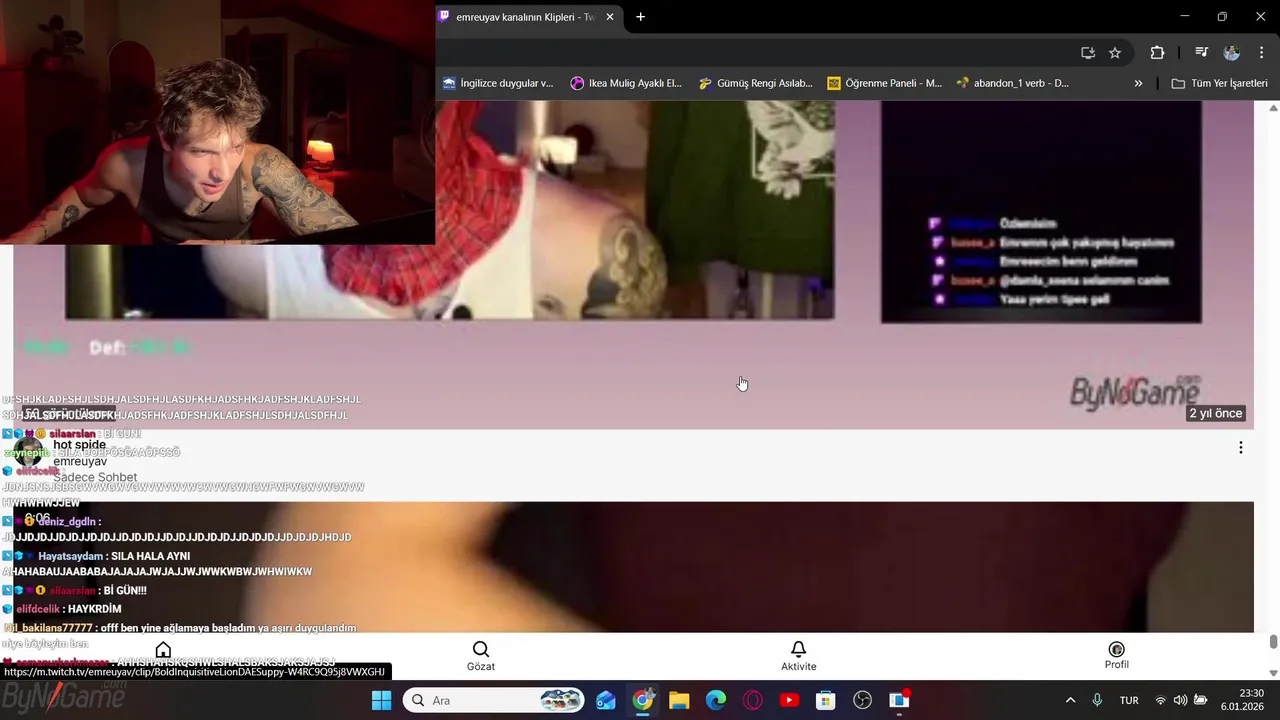Click the taskbar Ara search box
The width and height of the screenshot is (1280, 720).
(494, 700)
